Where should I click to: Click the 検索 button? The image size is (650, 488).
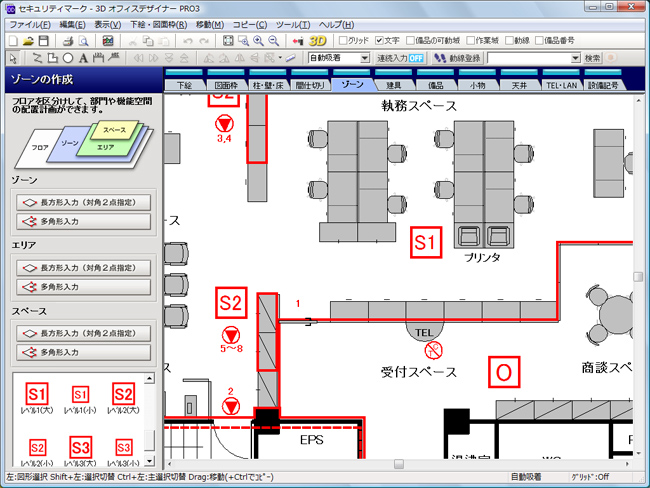click(592, 58)
